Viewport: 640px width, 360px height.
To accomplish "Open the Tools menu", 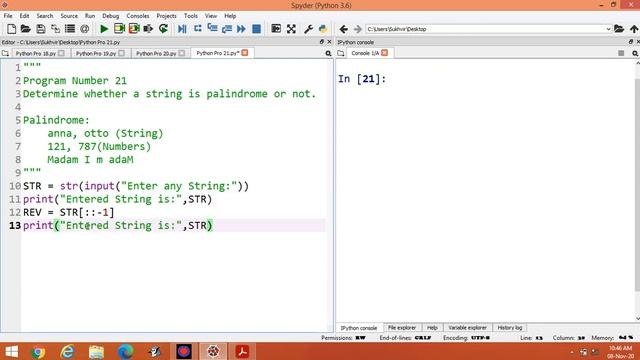I will coord(190,16).
